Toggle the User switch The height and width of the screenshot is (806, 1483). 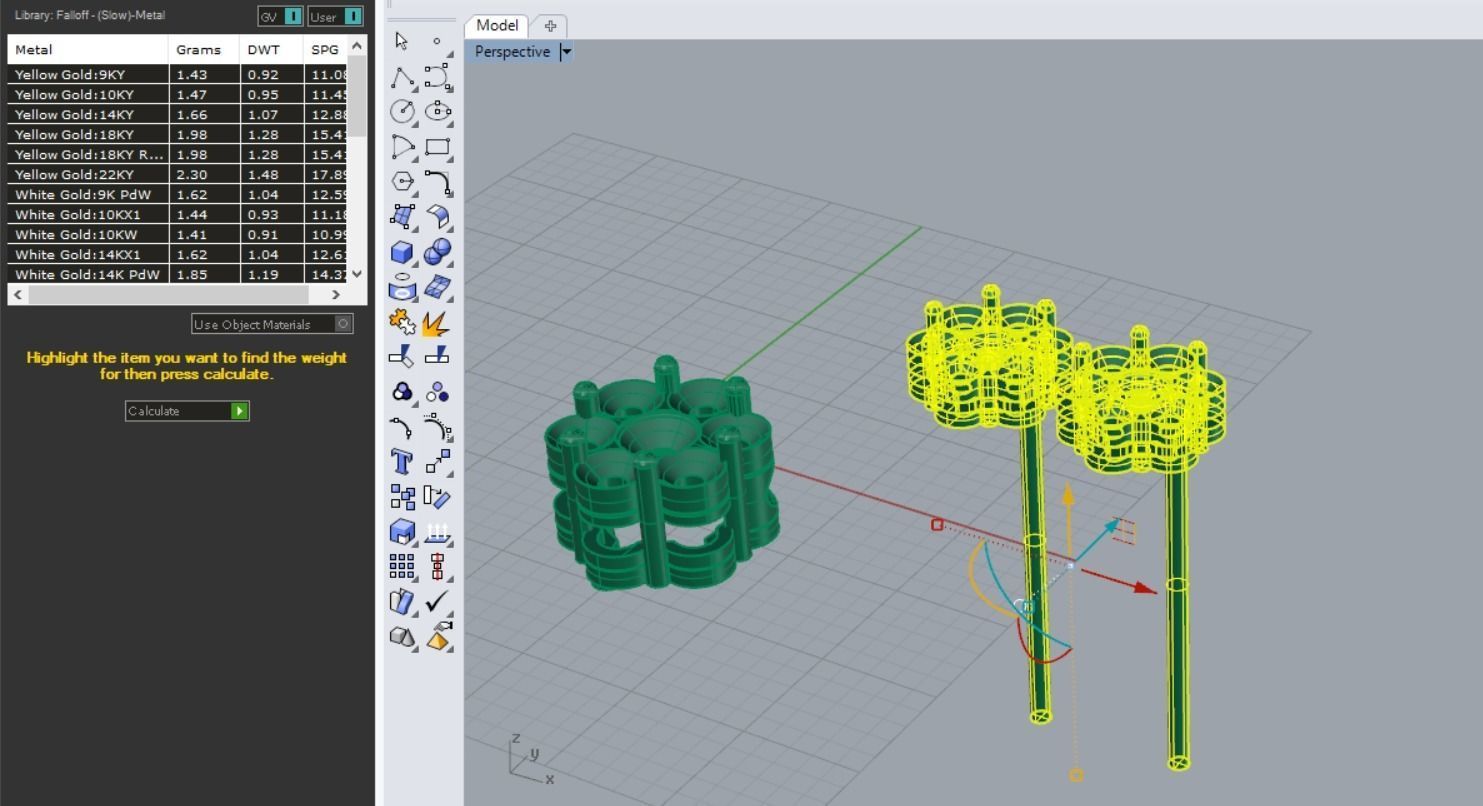(335, 17)
